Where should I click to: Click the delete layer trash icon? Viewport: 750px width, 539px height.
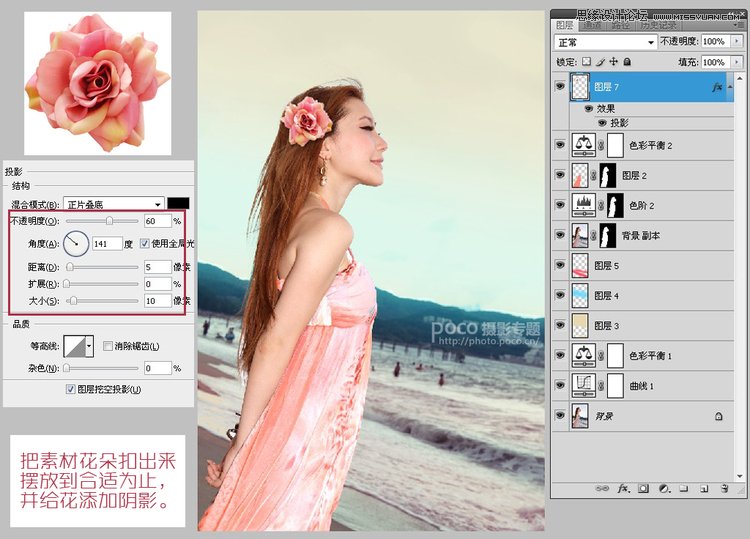tap(725, 488)
